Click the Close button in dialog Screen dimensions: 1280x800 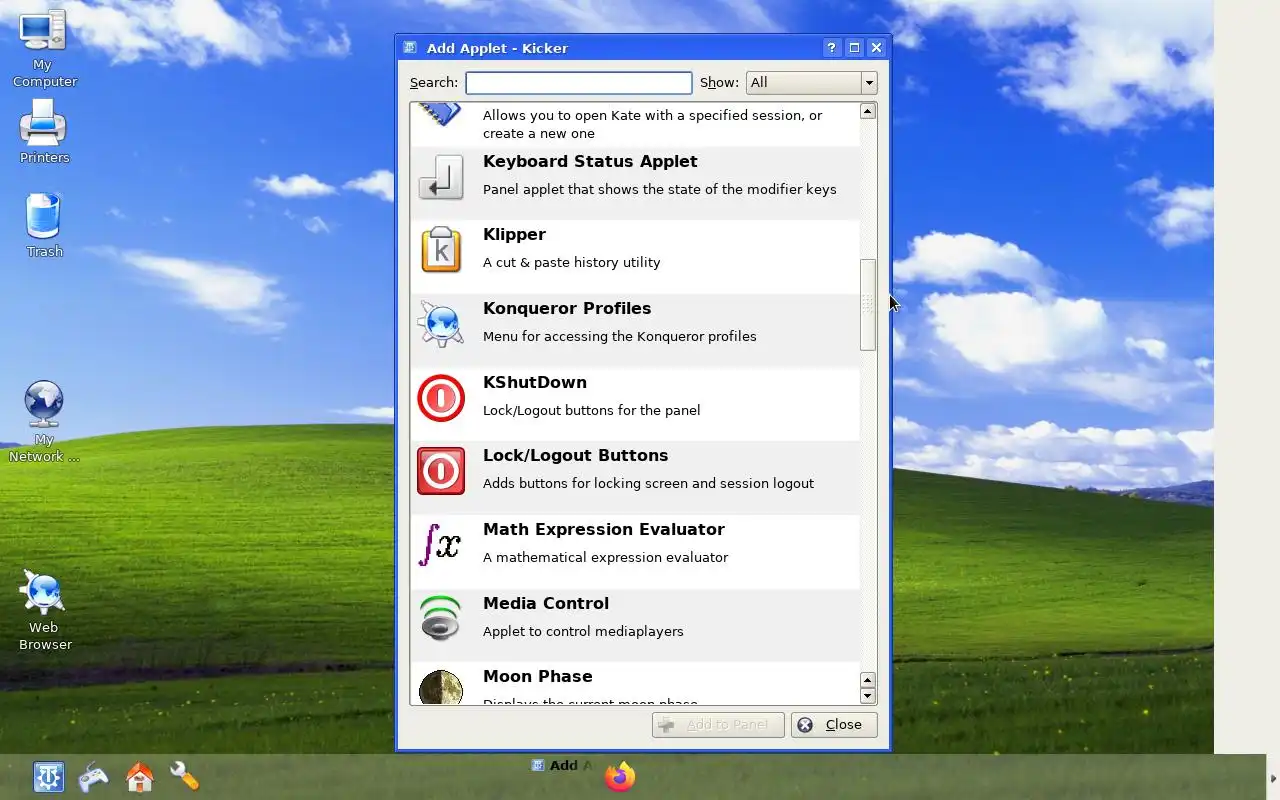tap(834, 724)
